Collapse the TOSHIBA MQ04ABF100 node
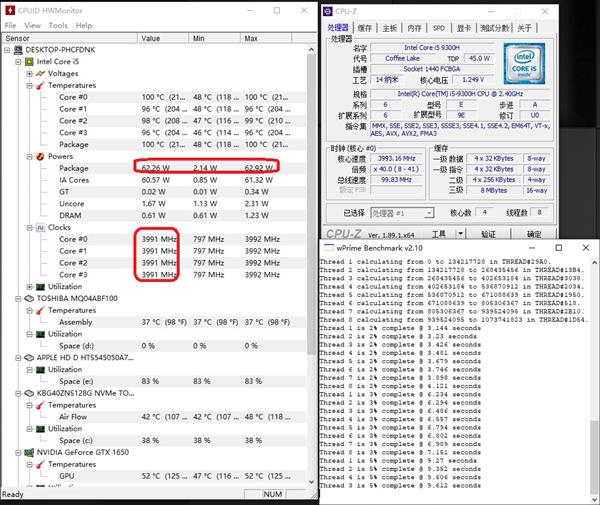600x505 pixels. 18,298
